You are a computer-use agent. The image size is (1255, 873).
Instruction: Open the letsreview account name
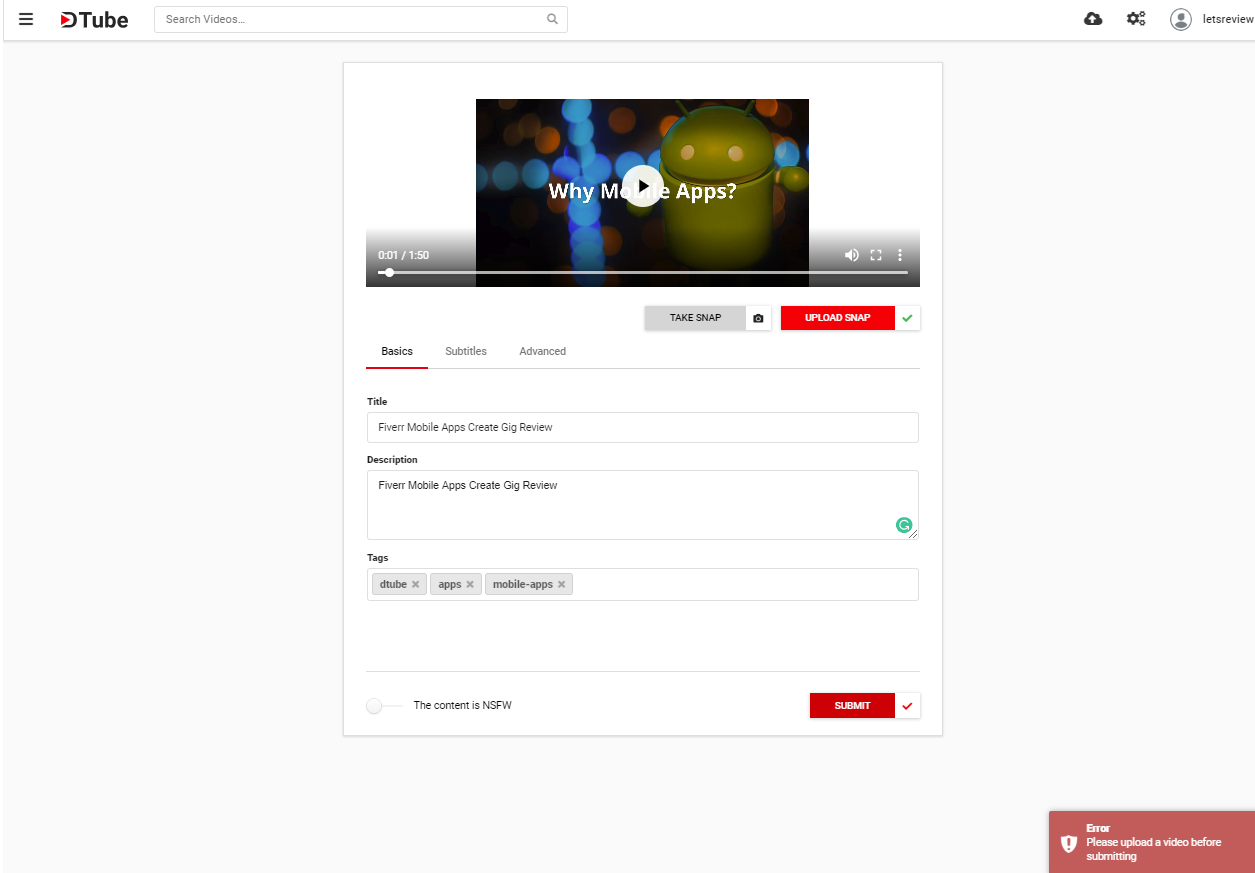(x=1227, y=19)
